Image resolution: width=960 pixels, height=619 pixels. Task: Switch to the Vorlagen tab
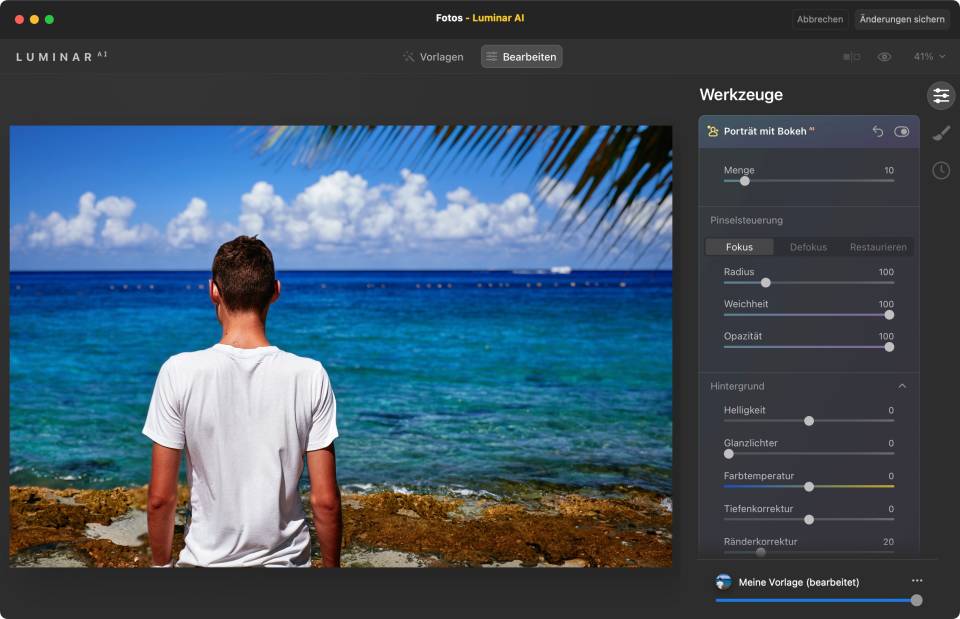click(433, 57)
